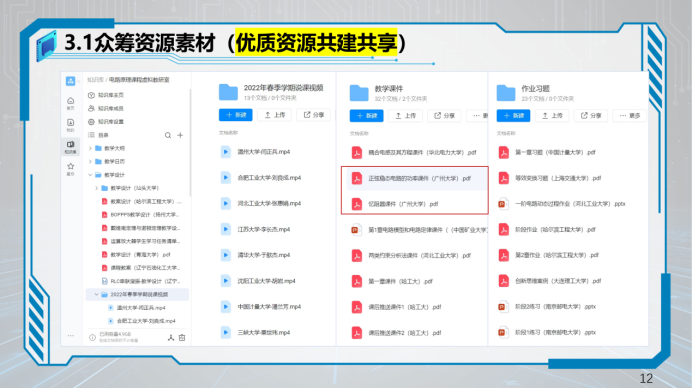Image resolution: width=693 pixels, height=388 pixels.
Task: Click the second sidebar icon below 首页
Action: (x=71, y=125)
